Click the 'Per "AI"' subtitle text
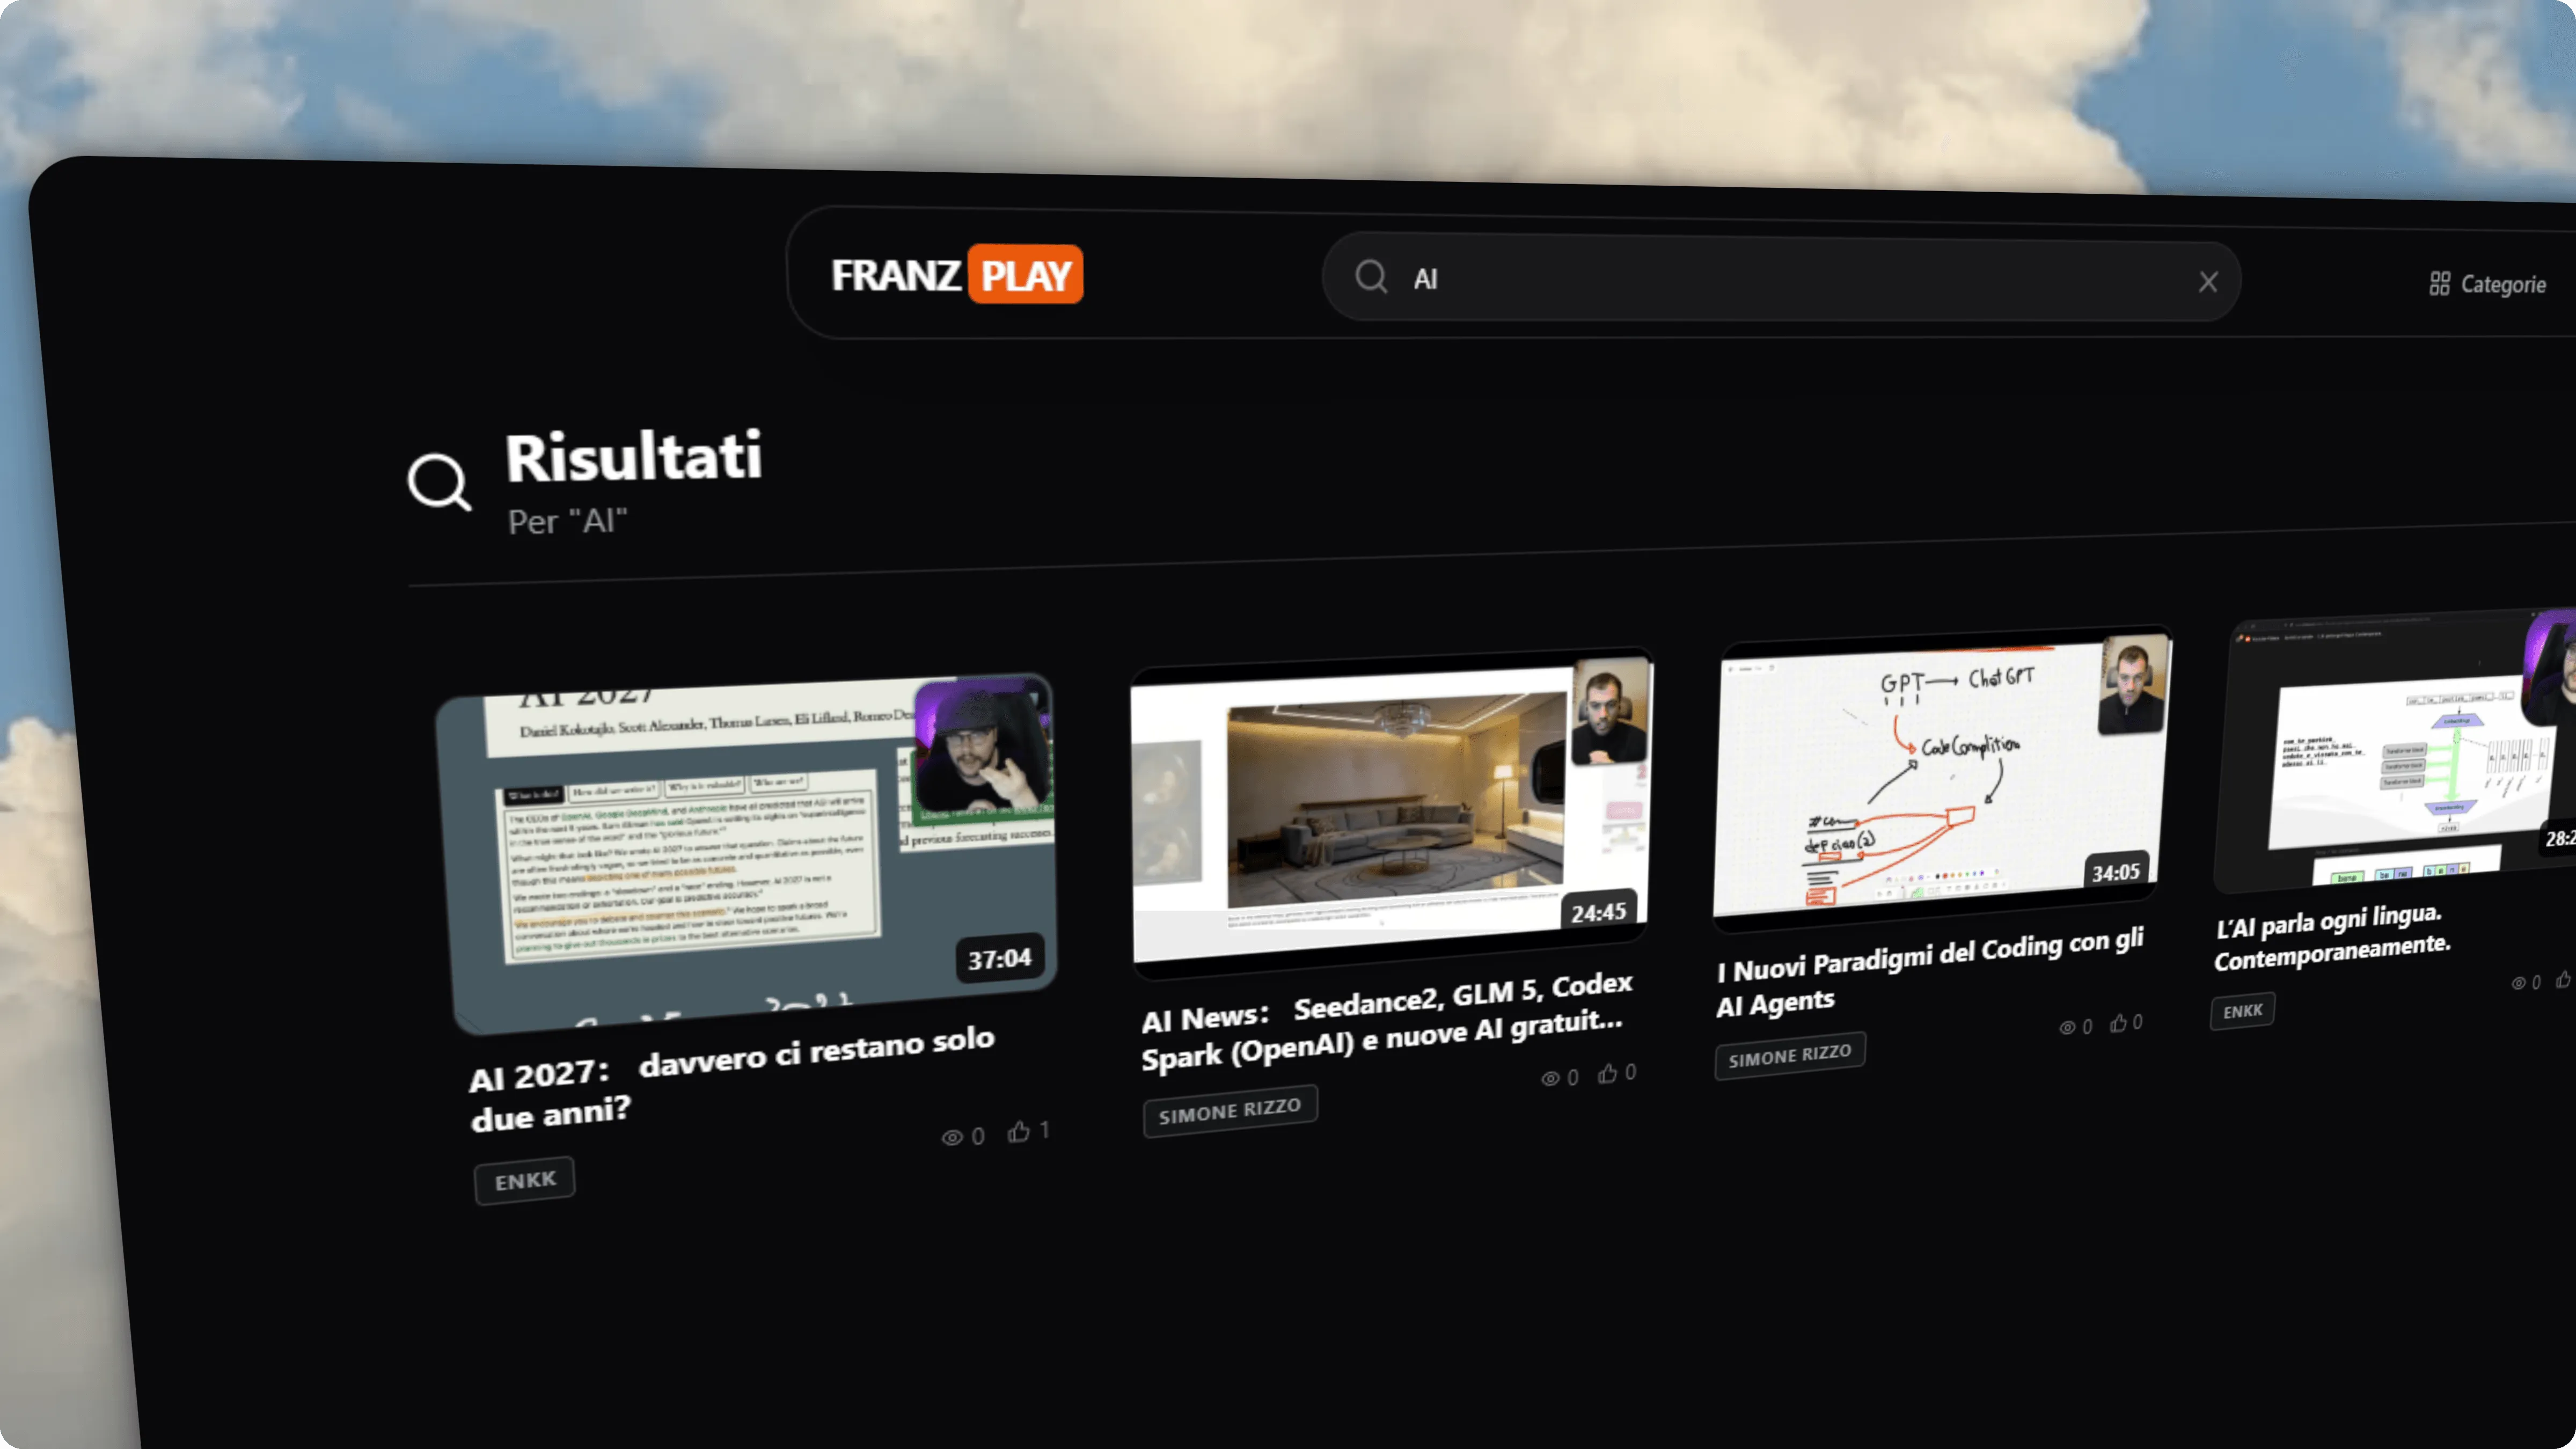2576x1449 pixels. [567, 521]
